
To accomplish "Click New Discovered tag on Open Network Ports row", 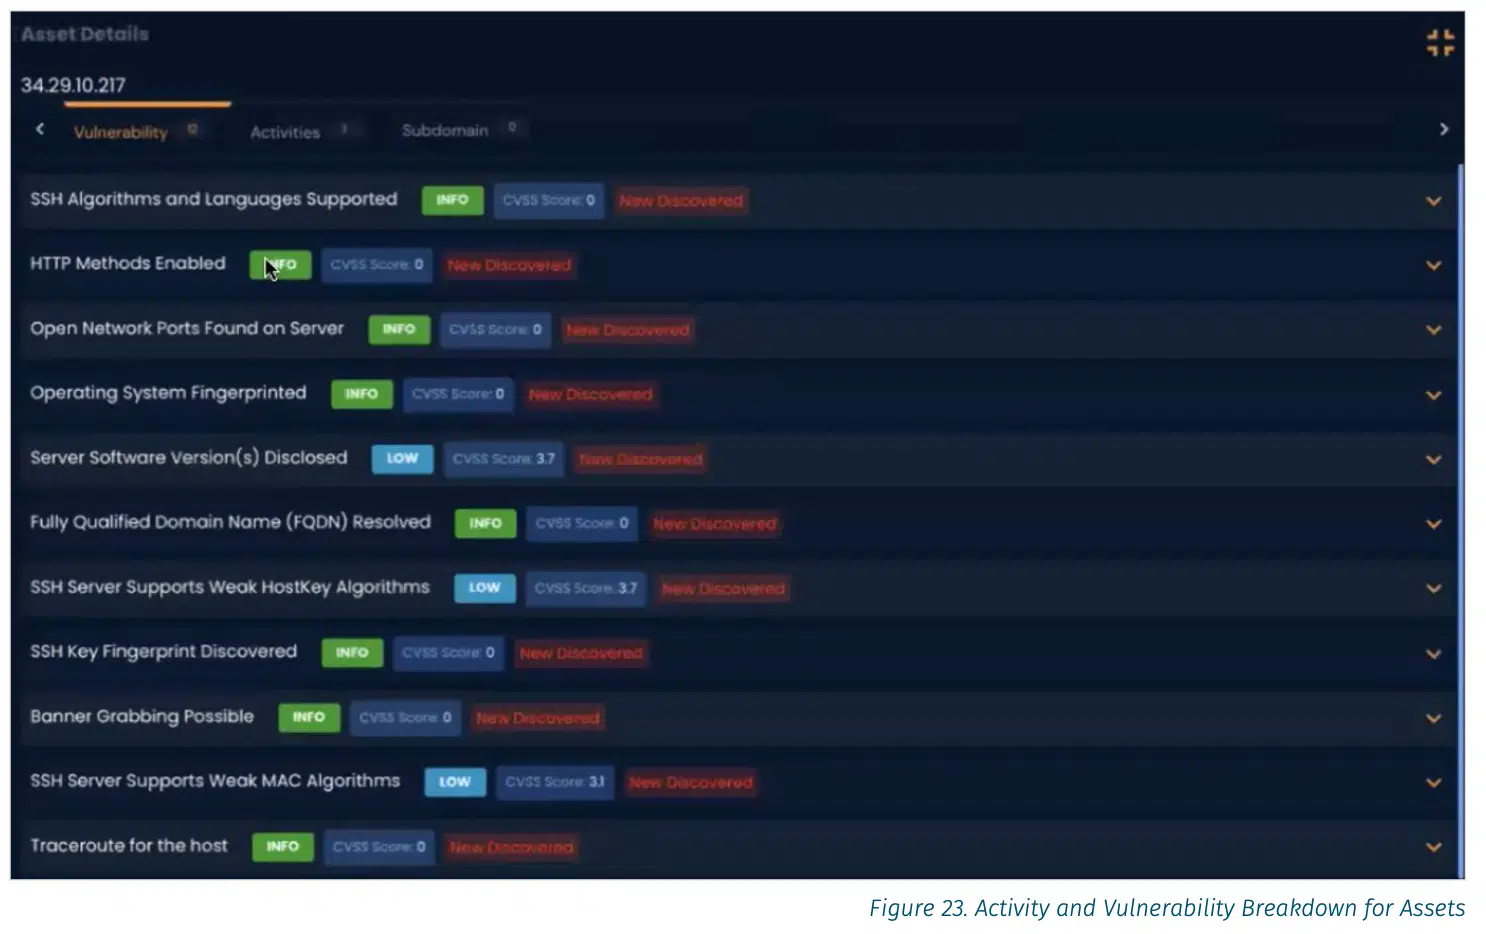I will [627, 330].
